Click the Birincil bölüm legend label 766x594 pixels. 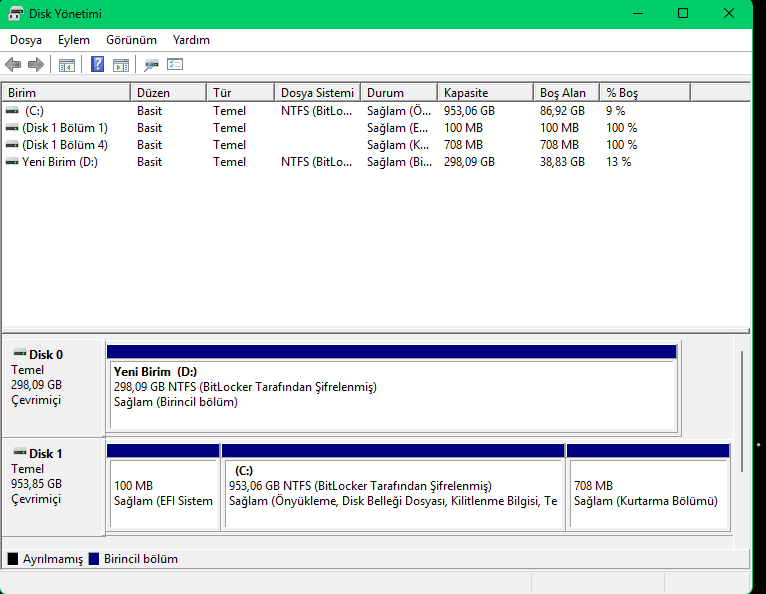point(141,559)
